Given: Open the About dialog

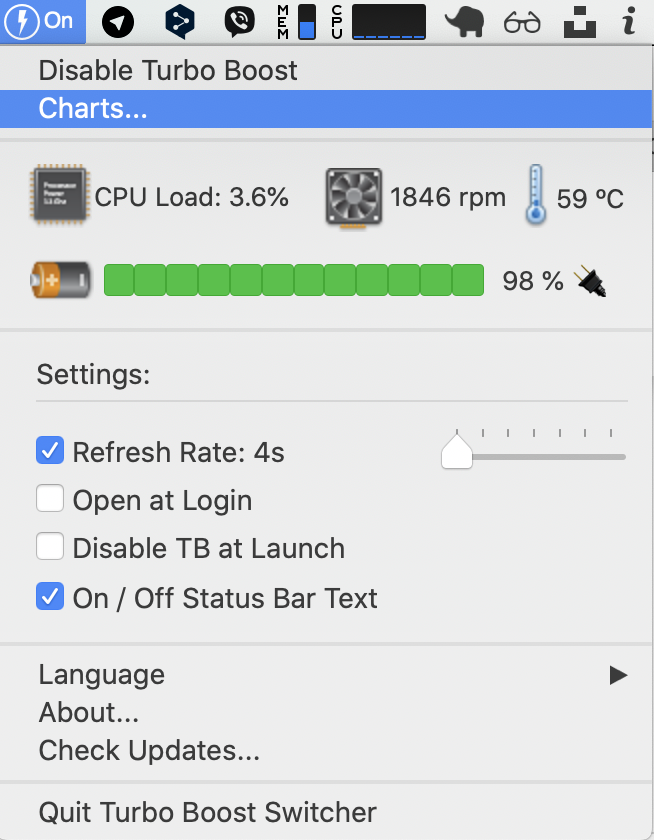Looking at the screenshot, I should point(88,712).
